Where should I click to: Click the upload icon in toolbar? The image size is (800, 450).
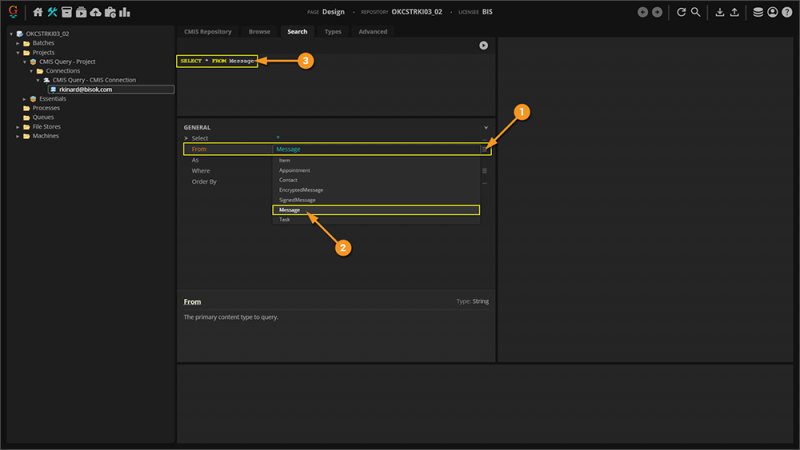pos(735,13)
